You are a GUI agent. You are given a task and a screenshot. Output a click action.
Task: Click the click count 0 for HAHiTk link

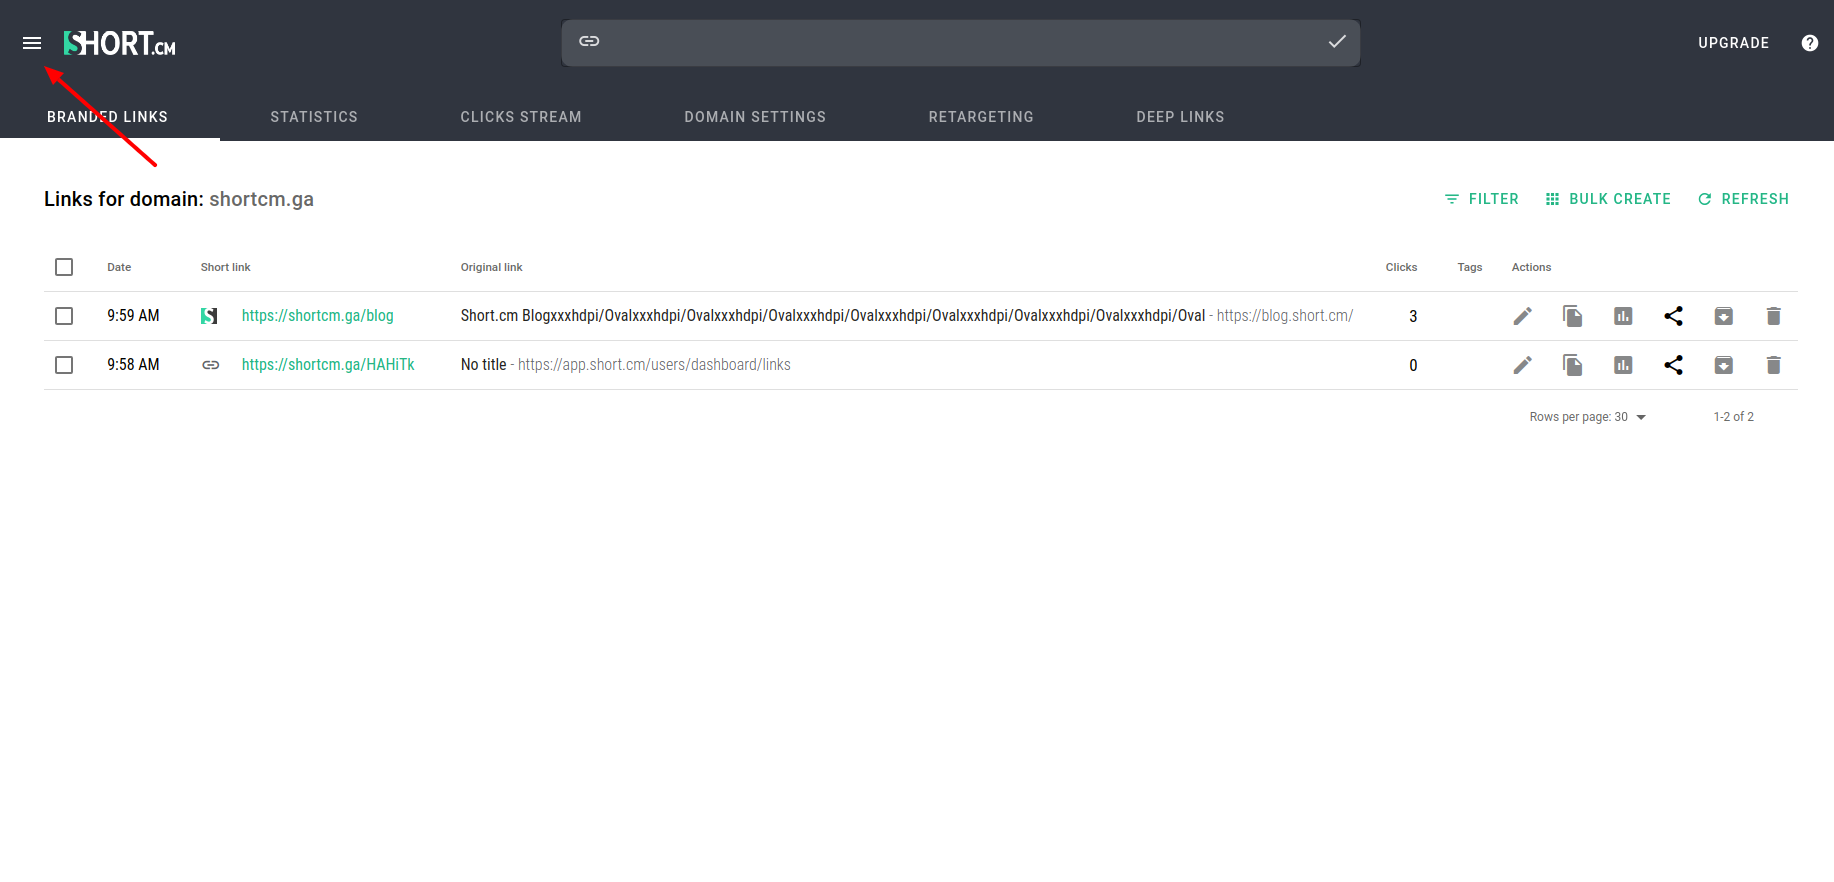pos(1413,365)
